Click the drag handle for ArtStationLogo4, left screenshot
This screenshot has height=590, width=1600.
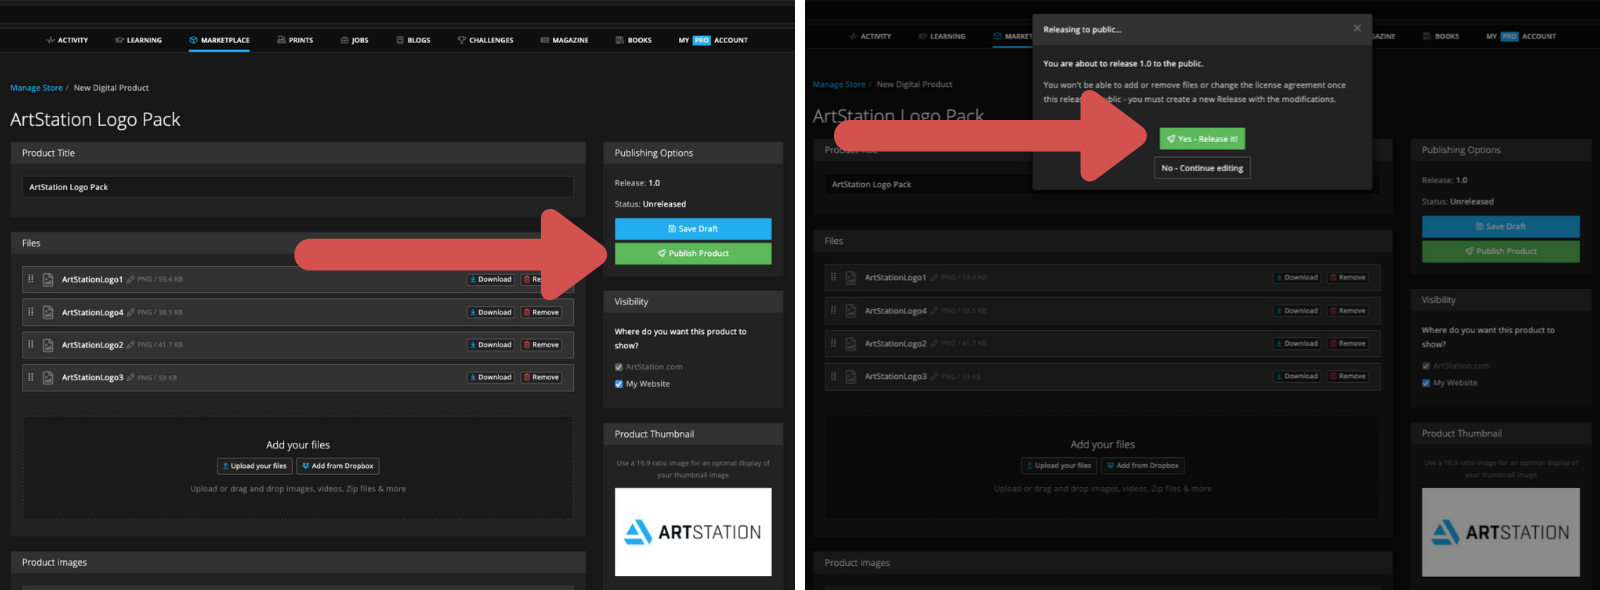click(x=31, y=312)
